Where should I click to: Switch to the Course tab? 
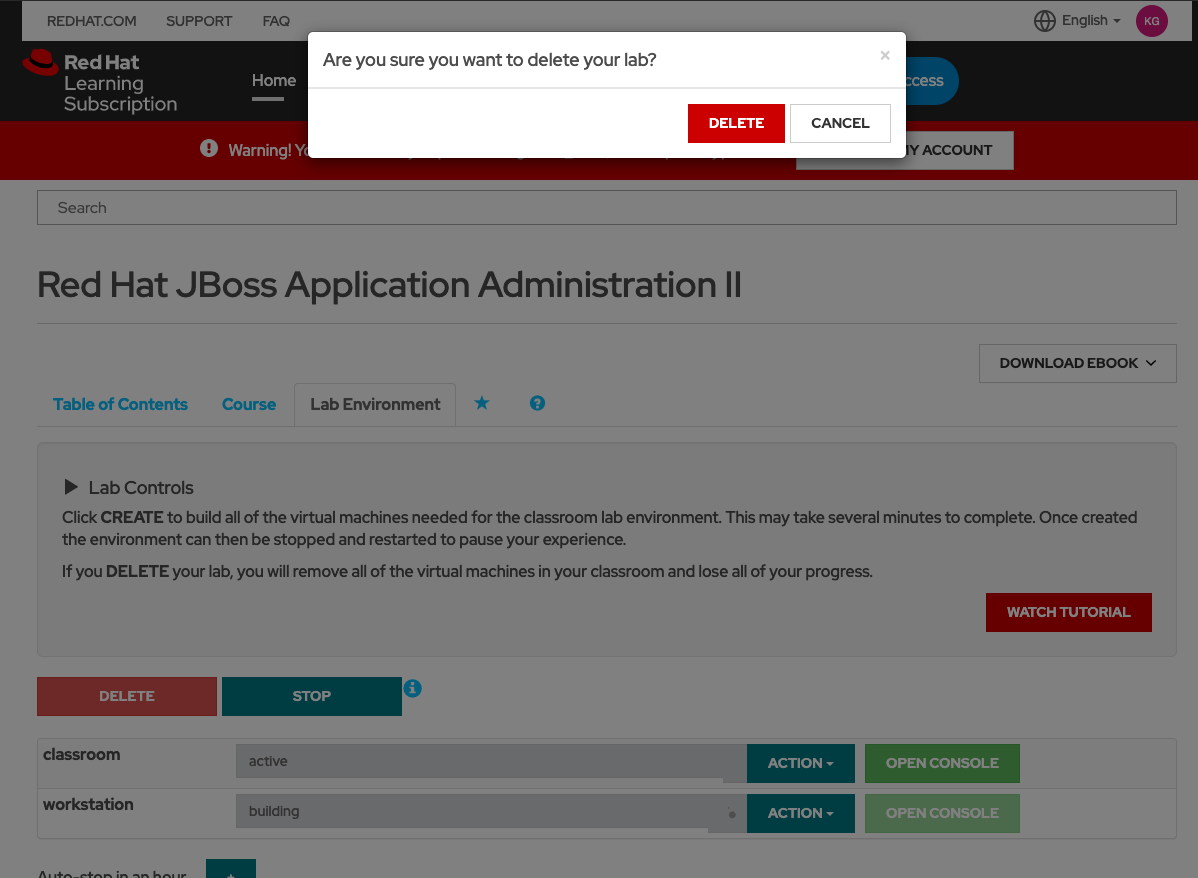[248, 404]
